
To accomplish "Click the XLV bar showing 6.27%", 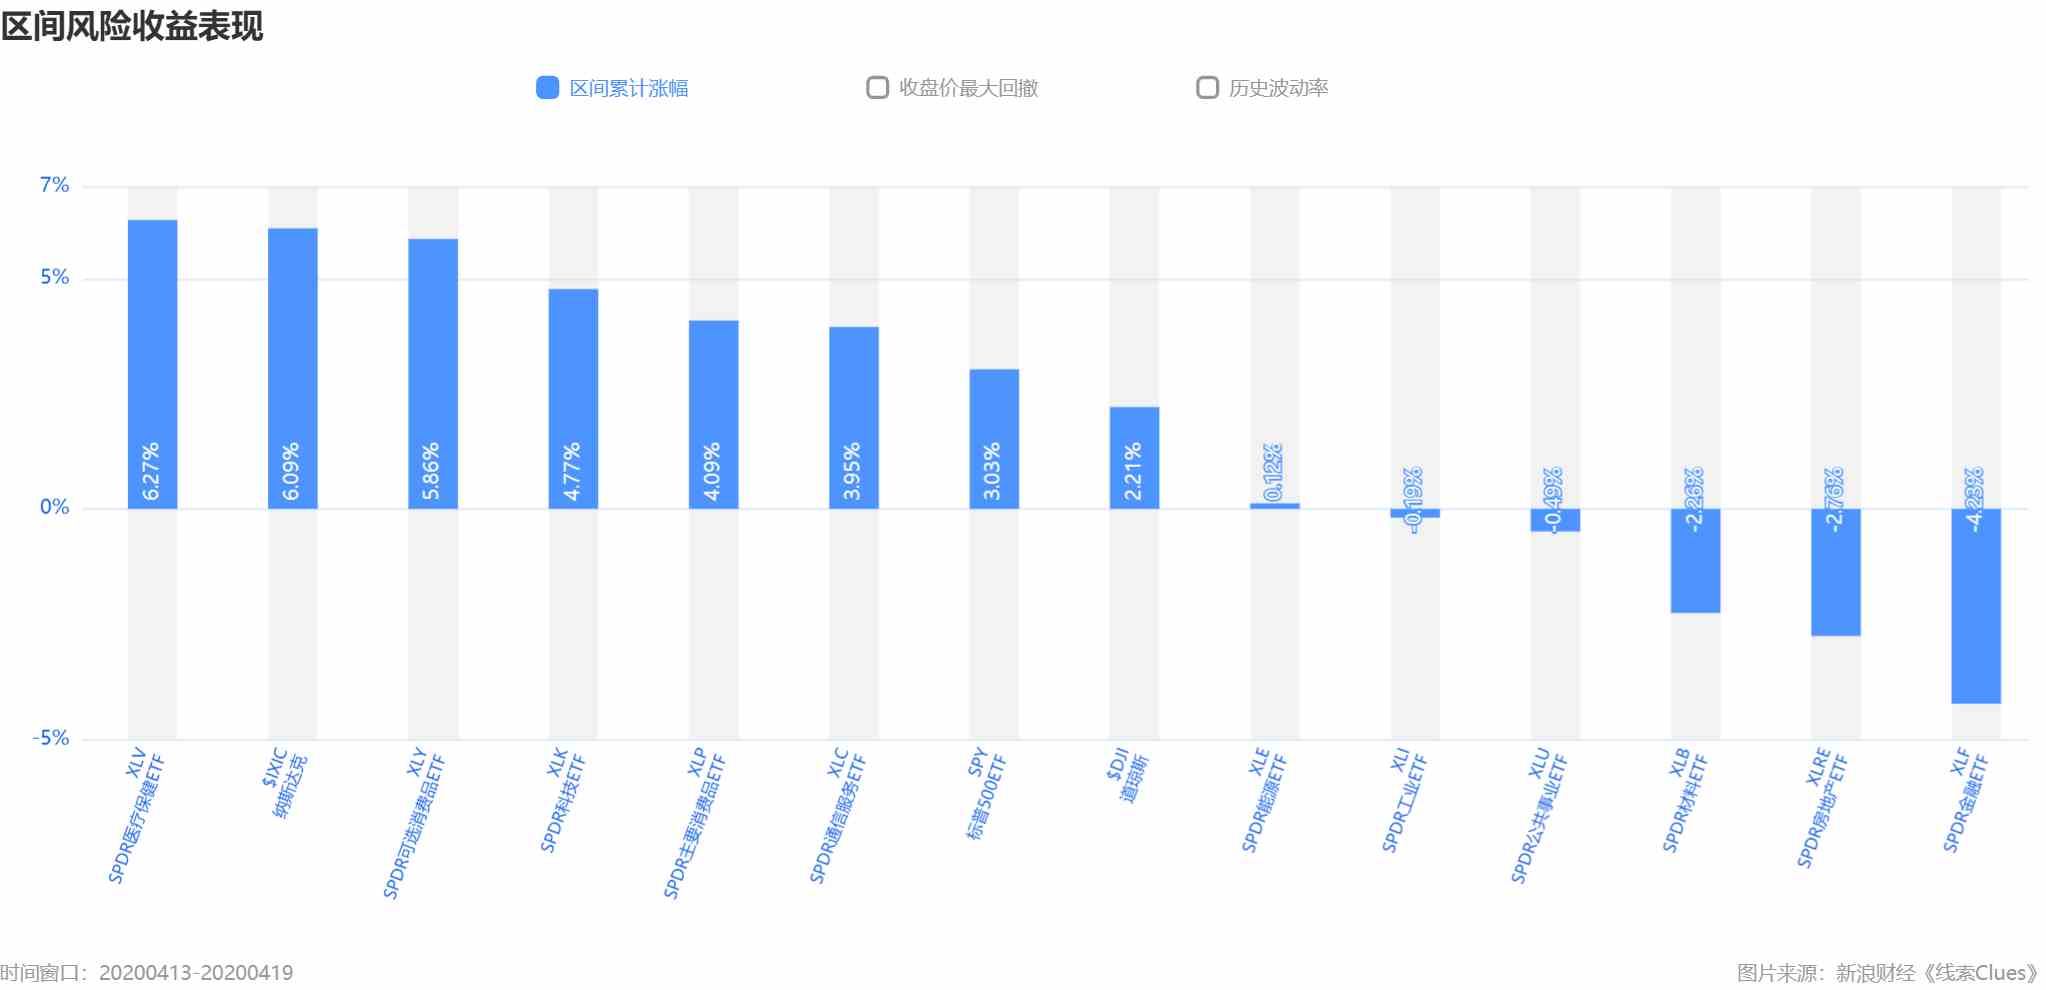I will click(x=152, y=364).
